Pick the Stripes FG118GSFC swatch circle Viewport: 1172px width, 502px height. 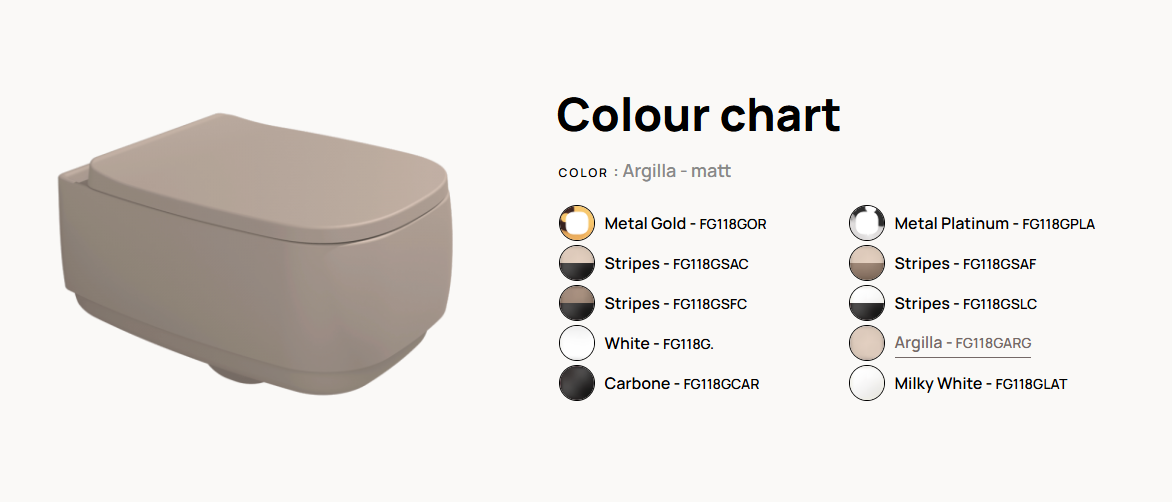click(x=576, y=303)
